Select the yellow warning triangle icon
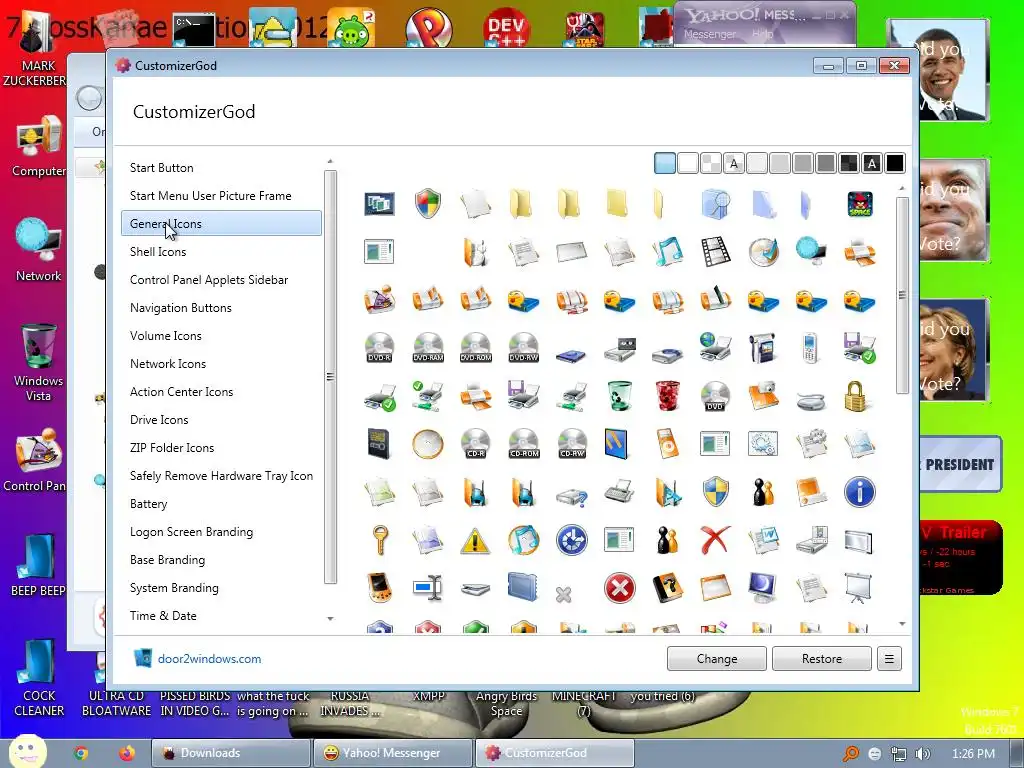Viewport: 1024px width, 768px height. pos(475,541)
